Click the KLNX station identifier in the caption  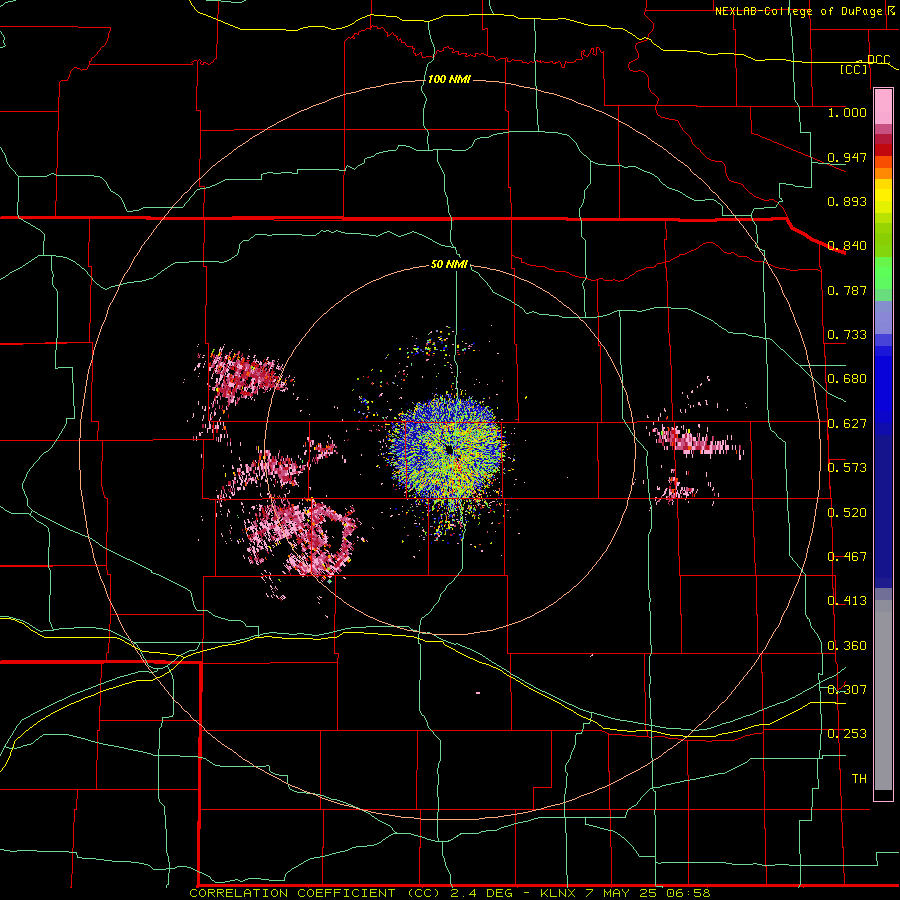tap(558, 893)
